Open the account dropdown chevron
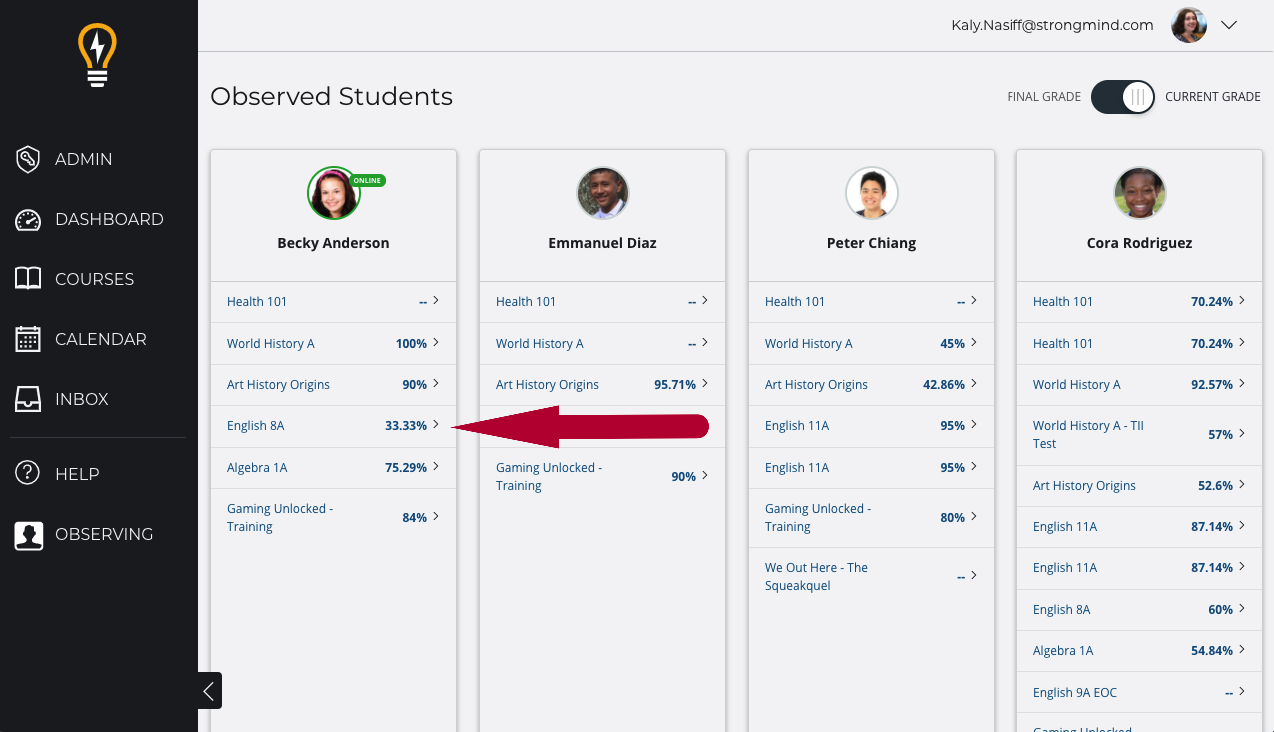Viewport: 1274px width, 732px height. coord(1230,25)
